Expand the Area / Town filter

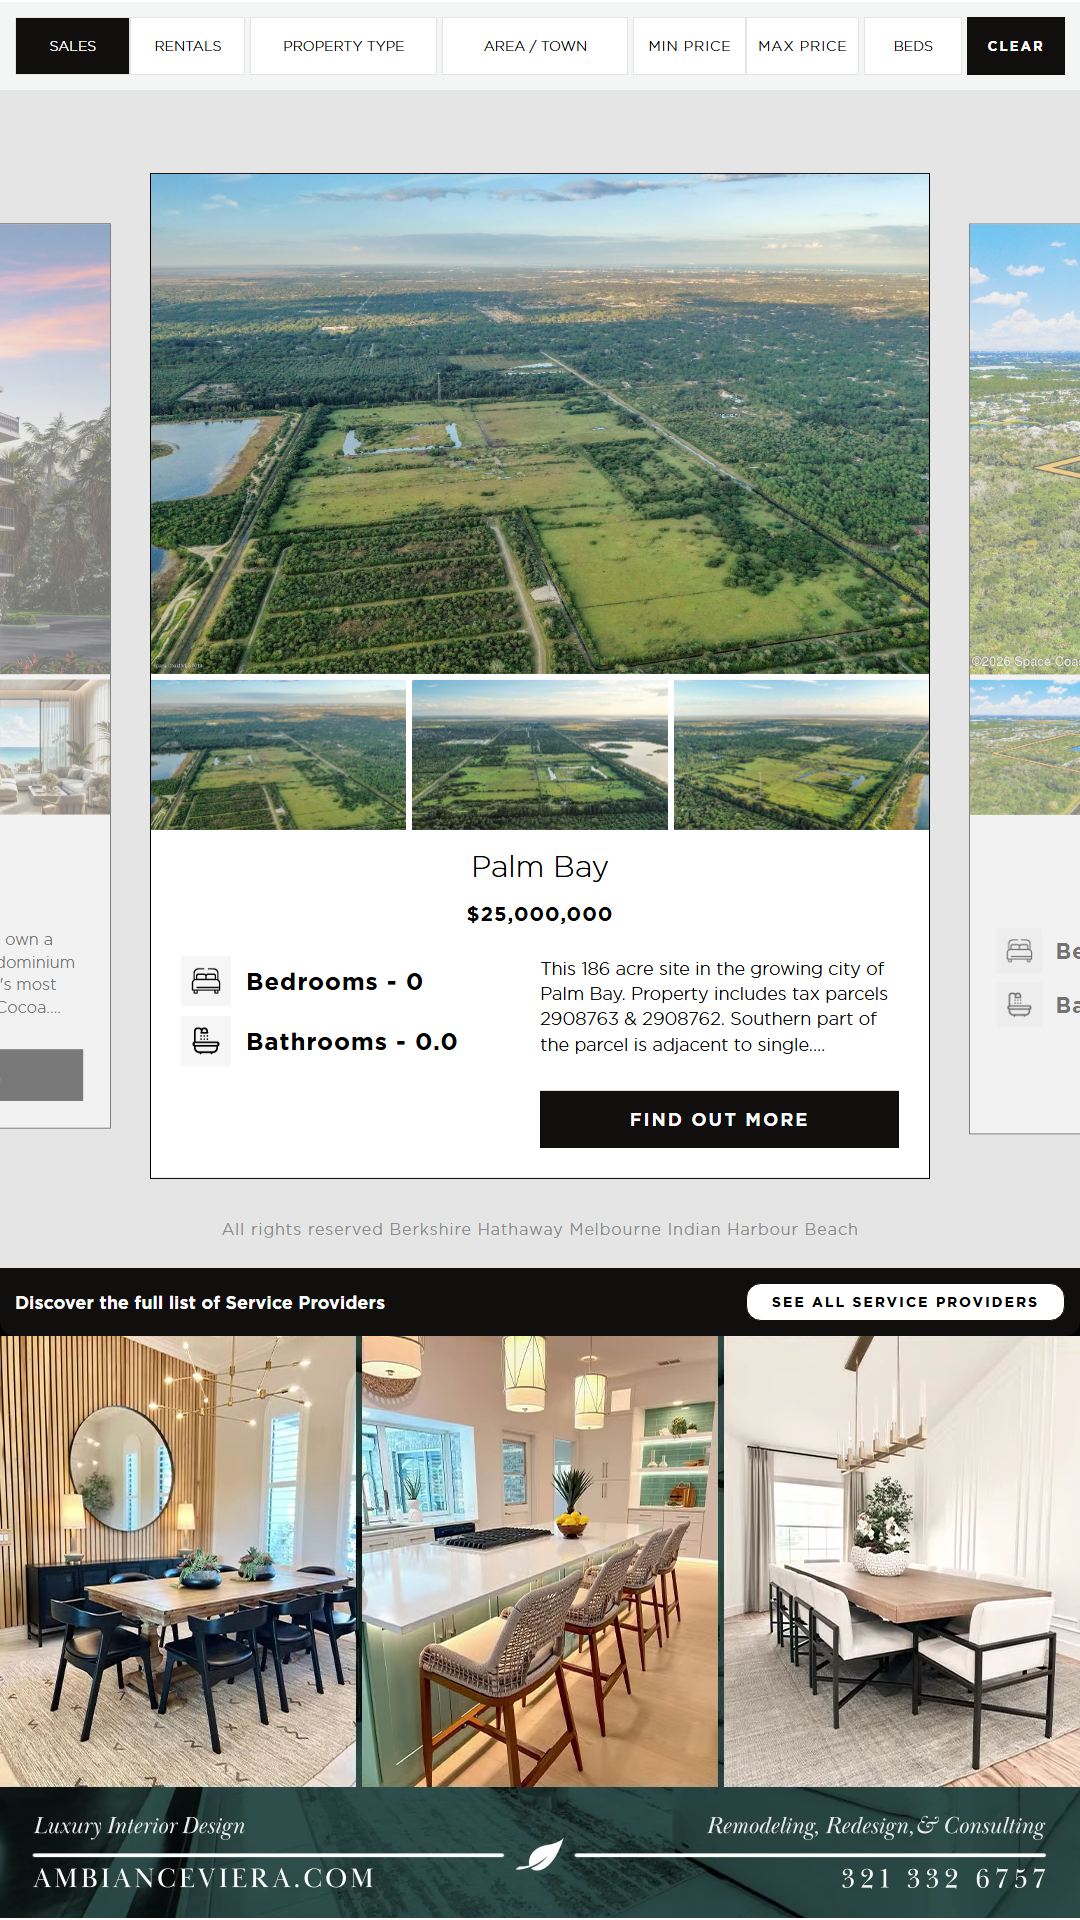click(535, 46)
